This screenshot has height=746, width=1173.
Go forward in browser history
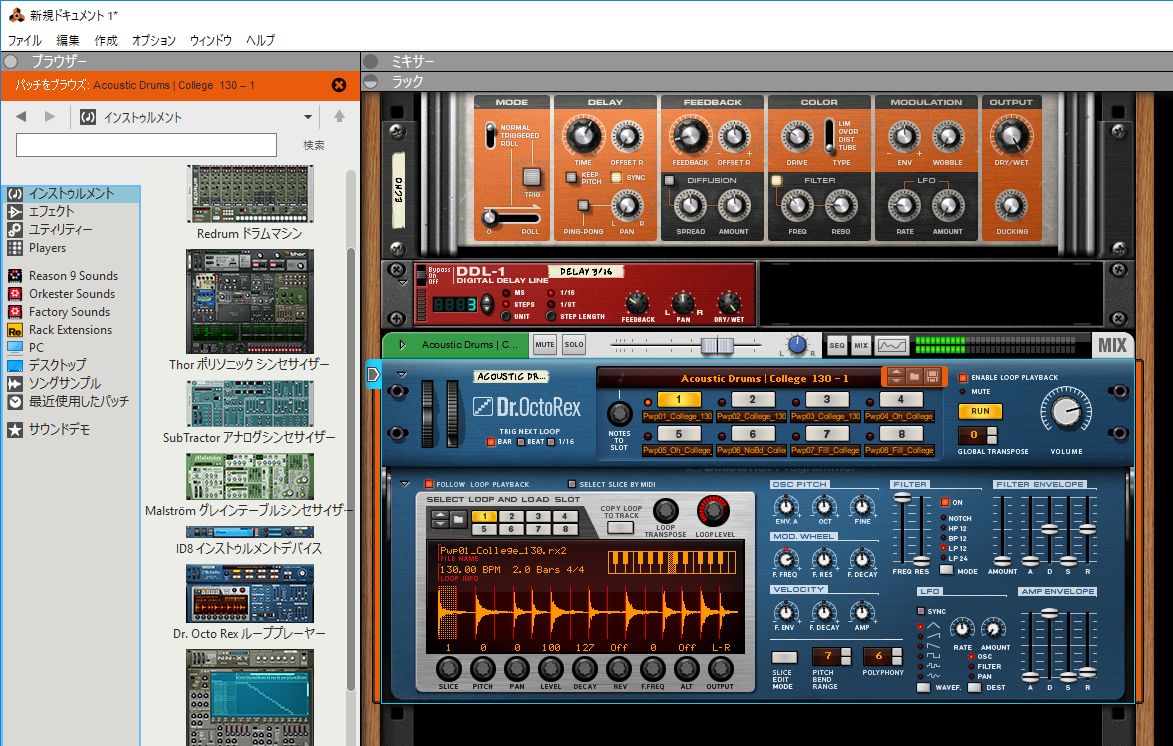pos(49,117)
